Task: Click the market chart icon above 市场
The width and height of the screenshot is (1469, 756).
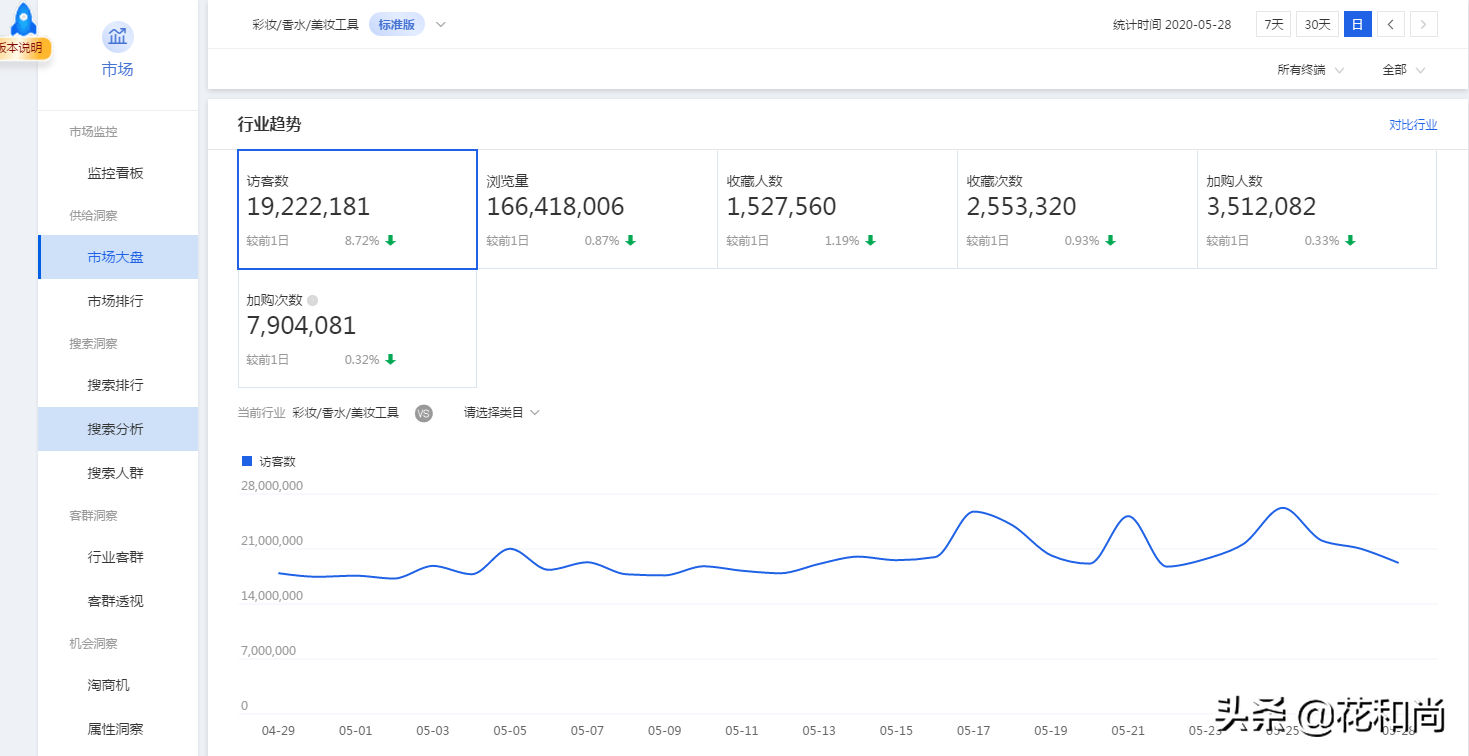Action: [x=117, y=38]
